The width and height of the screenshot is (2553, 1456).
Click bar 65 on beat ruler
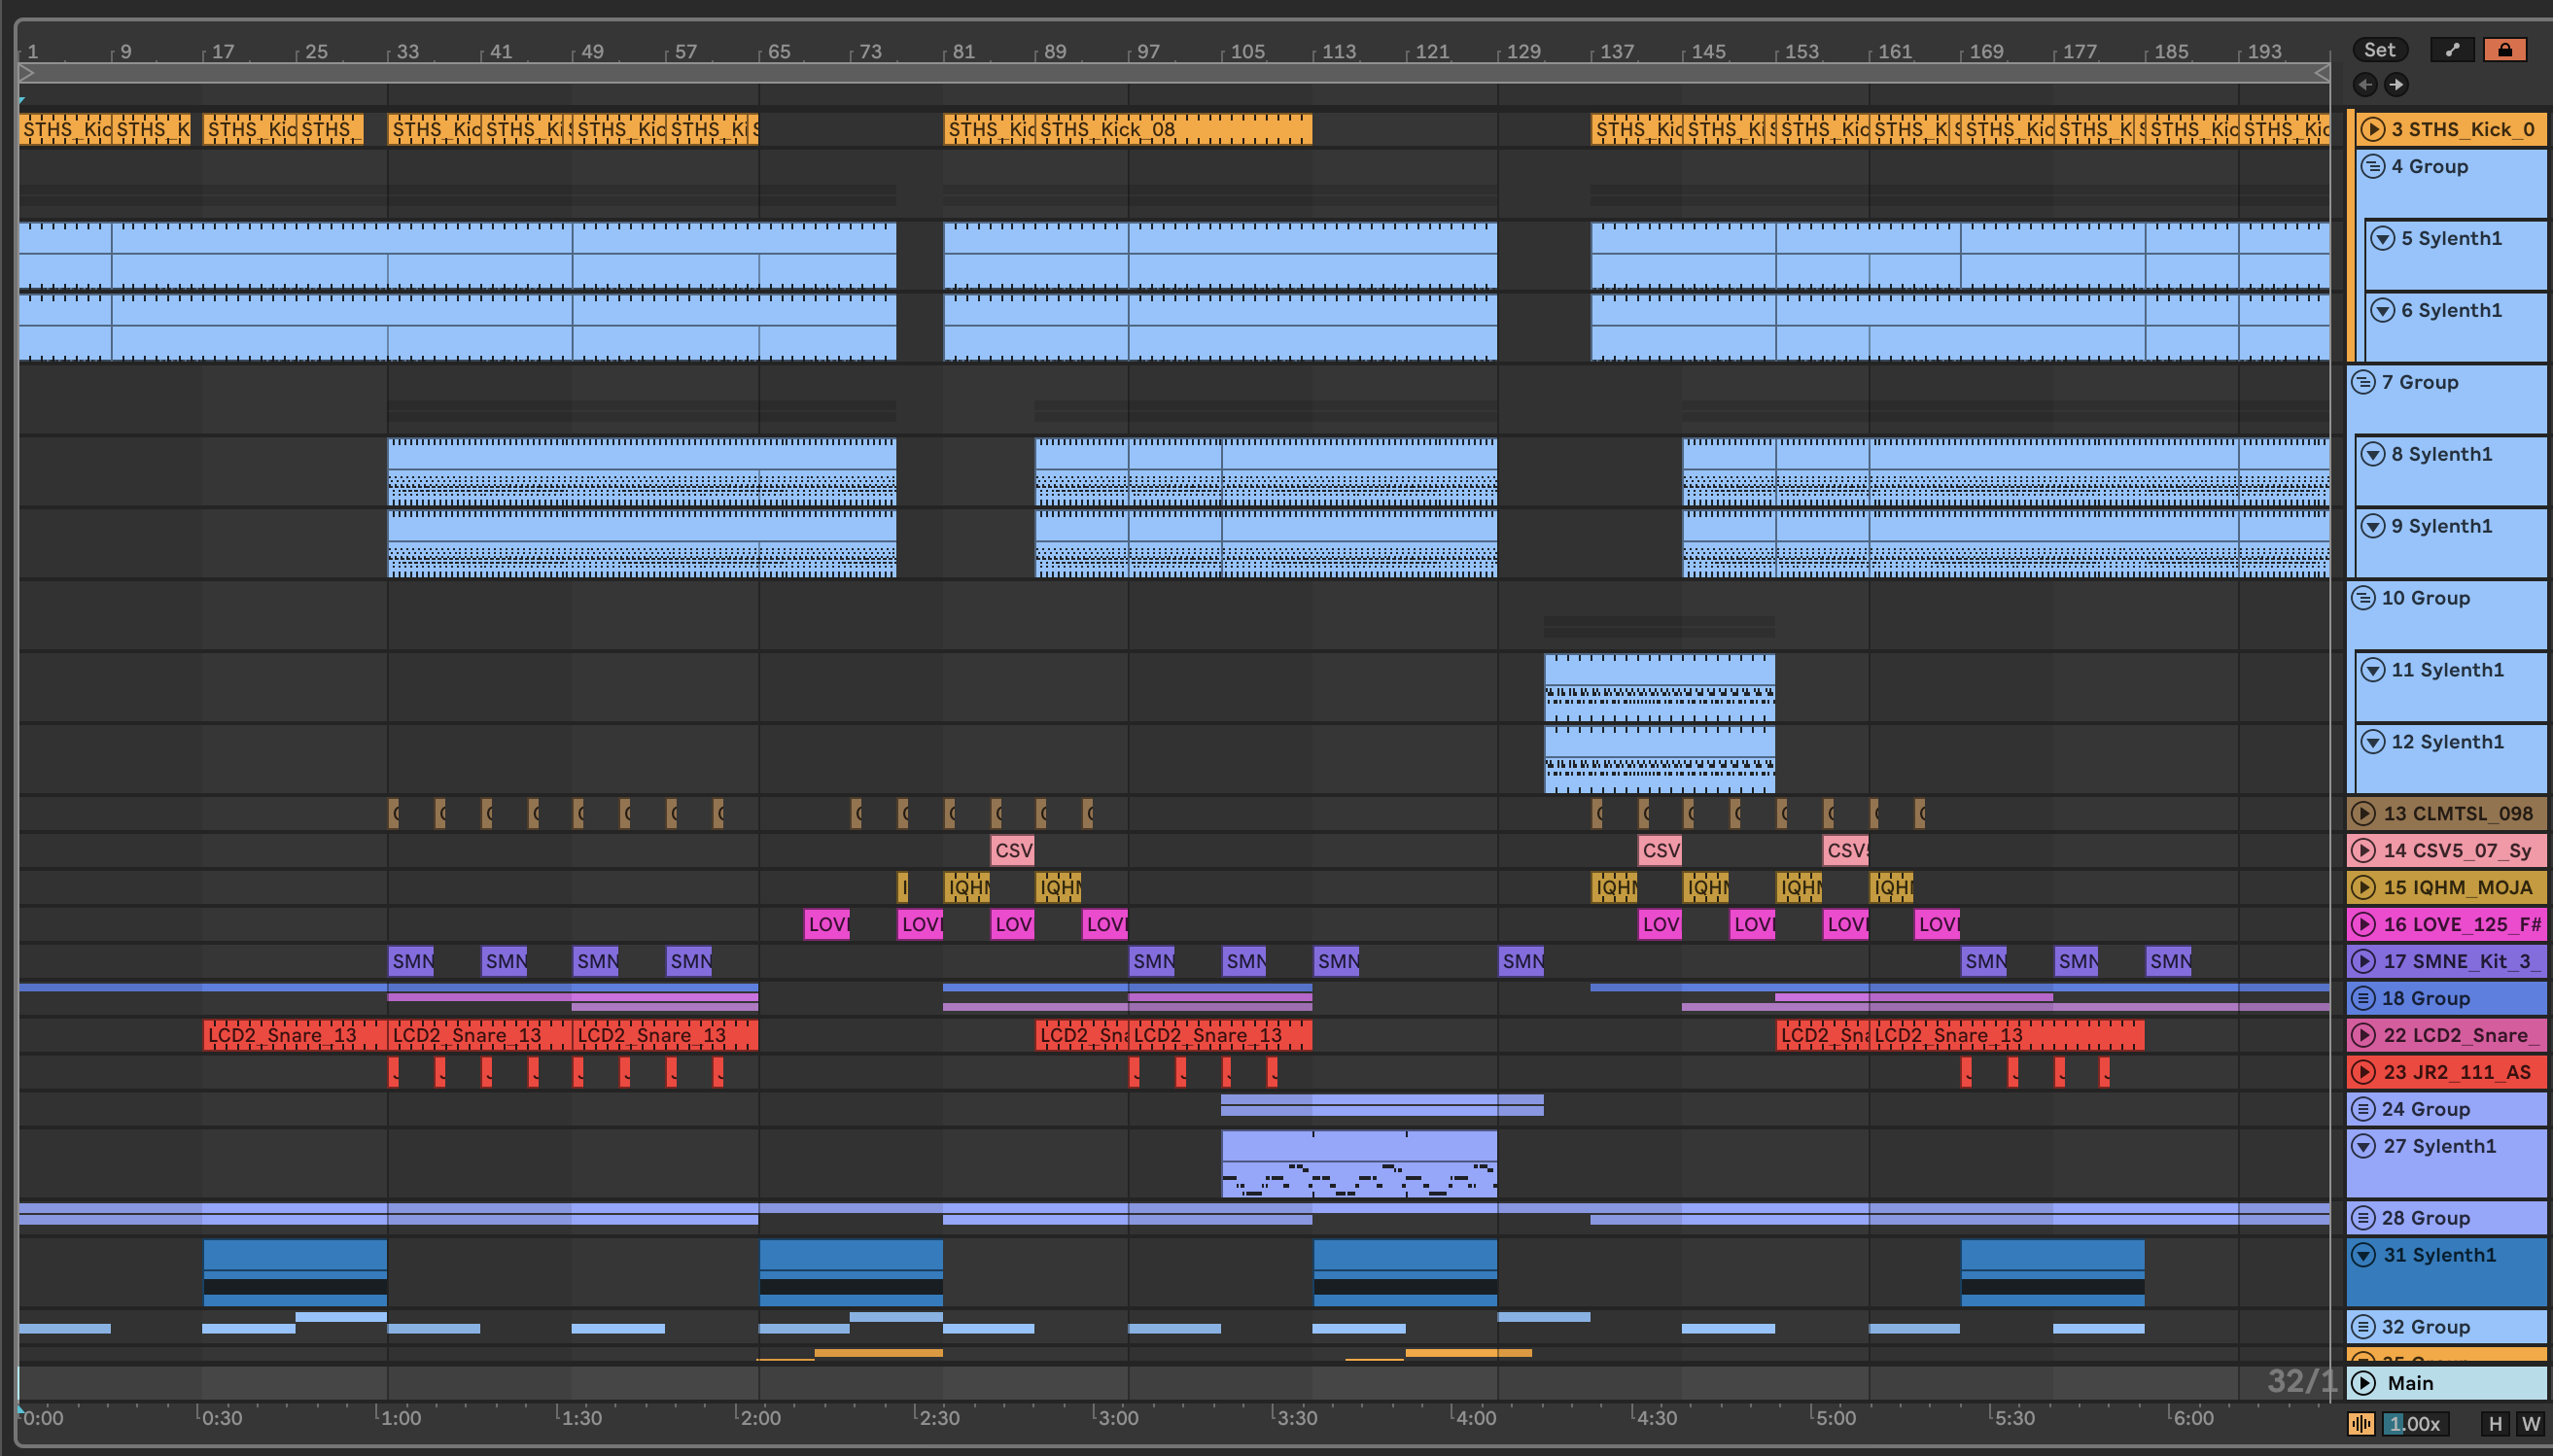(x=778, y=52)
